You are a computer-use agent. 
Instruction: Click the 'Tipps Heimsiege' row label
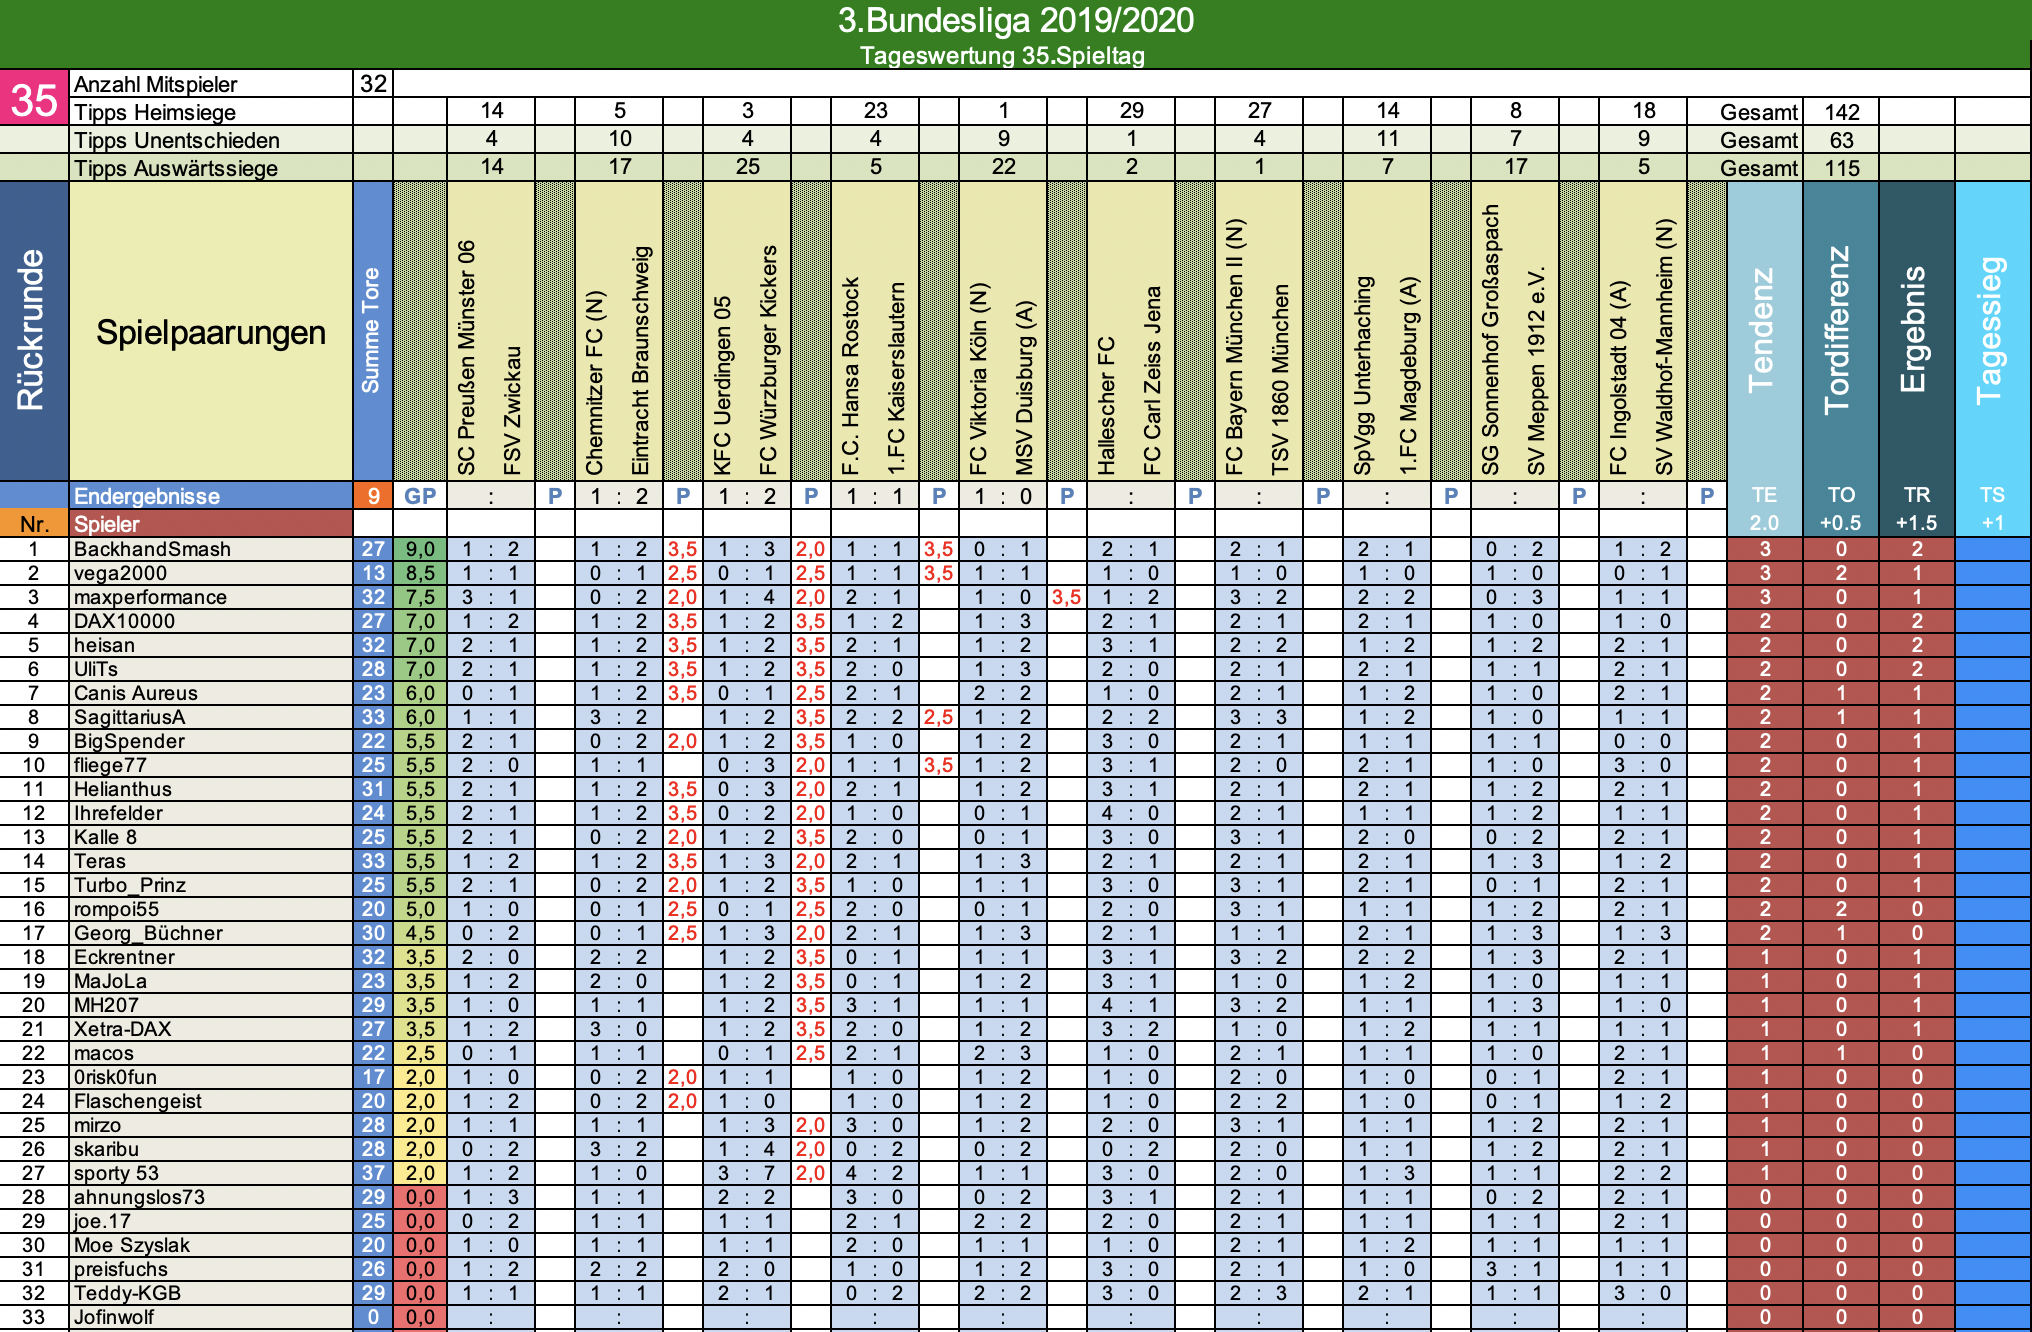[x=155, y=112]
